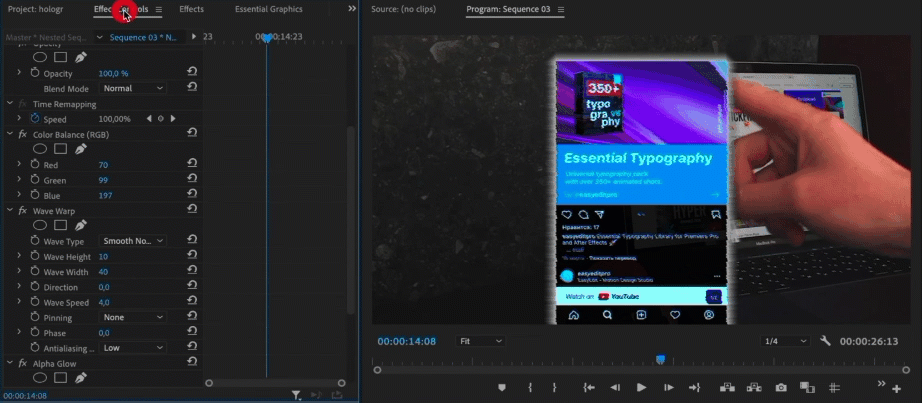
Task: Add a marker in Program Monitor
Action: point(502,388)
